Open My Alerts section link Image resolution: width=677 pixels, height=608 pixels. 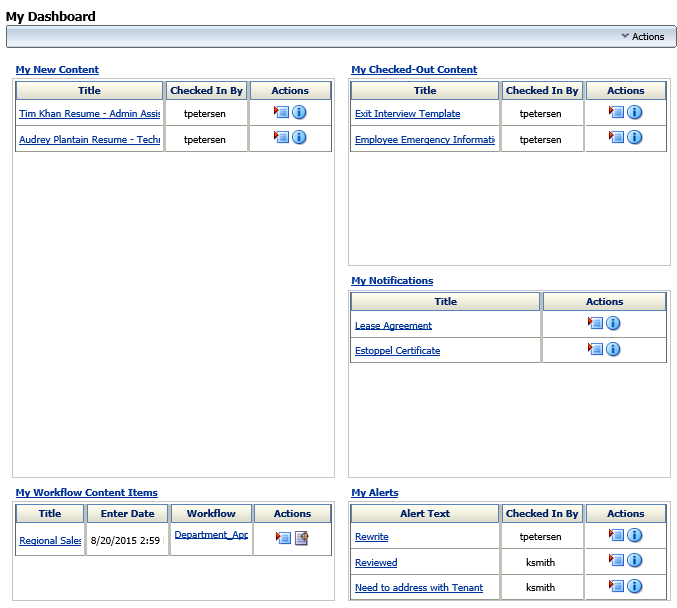pyautogui.click(x=375, y=493)
